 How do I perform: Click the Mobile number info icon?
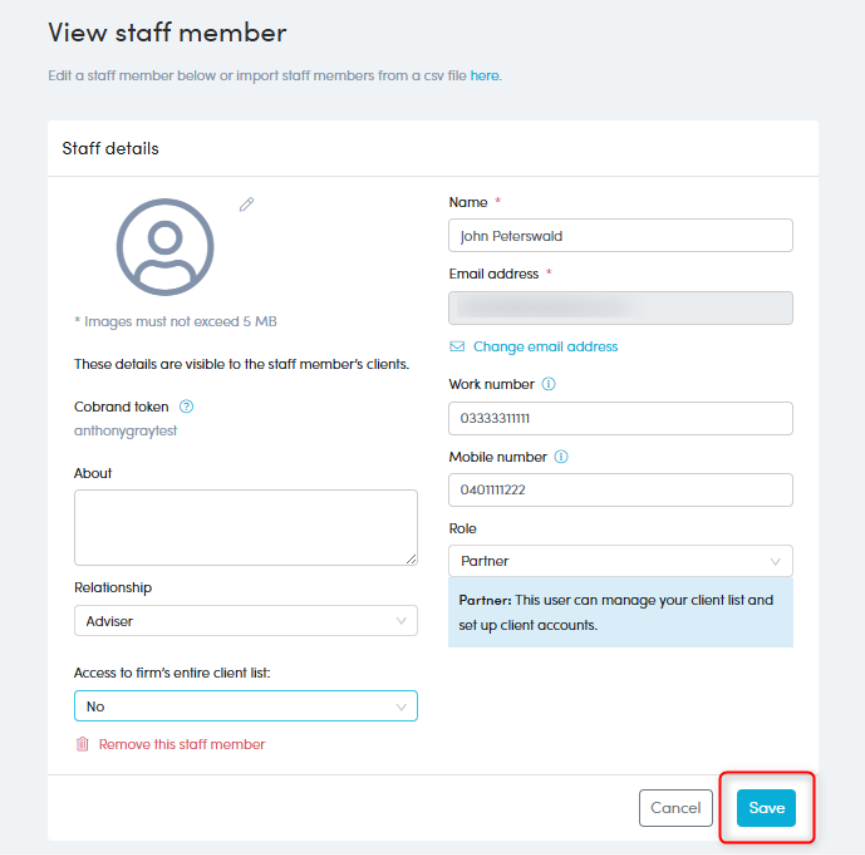pos(561,457)
